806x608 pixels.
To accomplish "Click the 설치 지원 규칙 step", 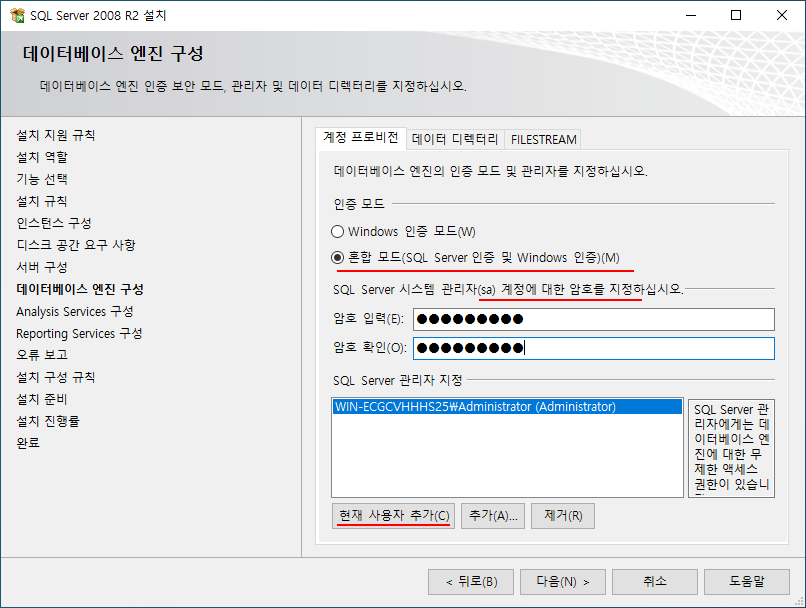I will [56, 135].
